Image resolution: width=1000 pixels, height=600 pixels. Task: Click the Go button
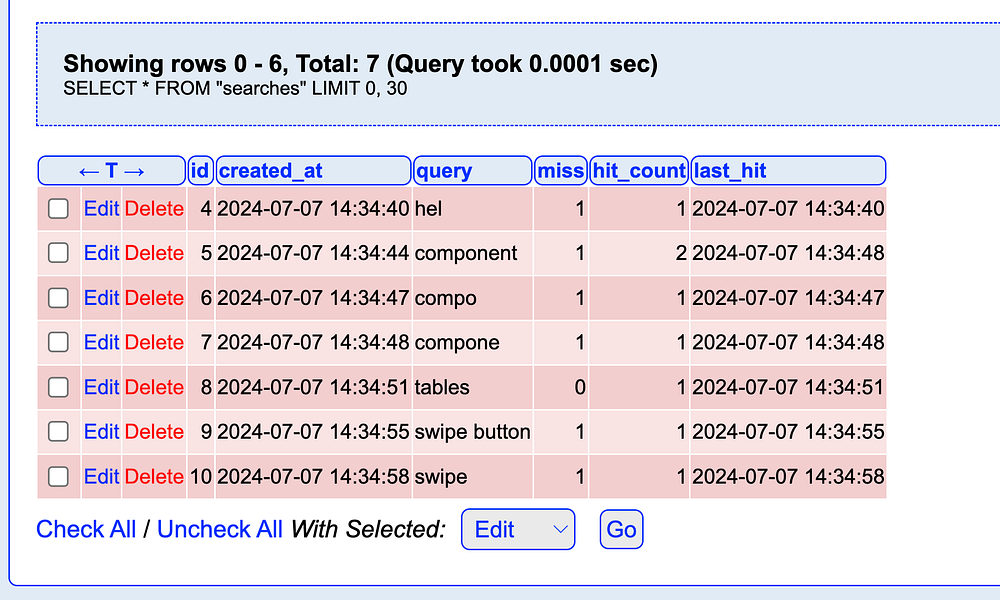pyautogui.click(x=621, y=529)
